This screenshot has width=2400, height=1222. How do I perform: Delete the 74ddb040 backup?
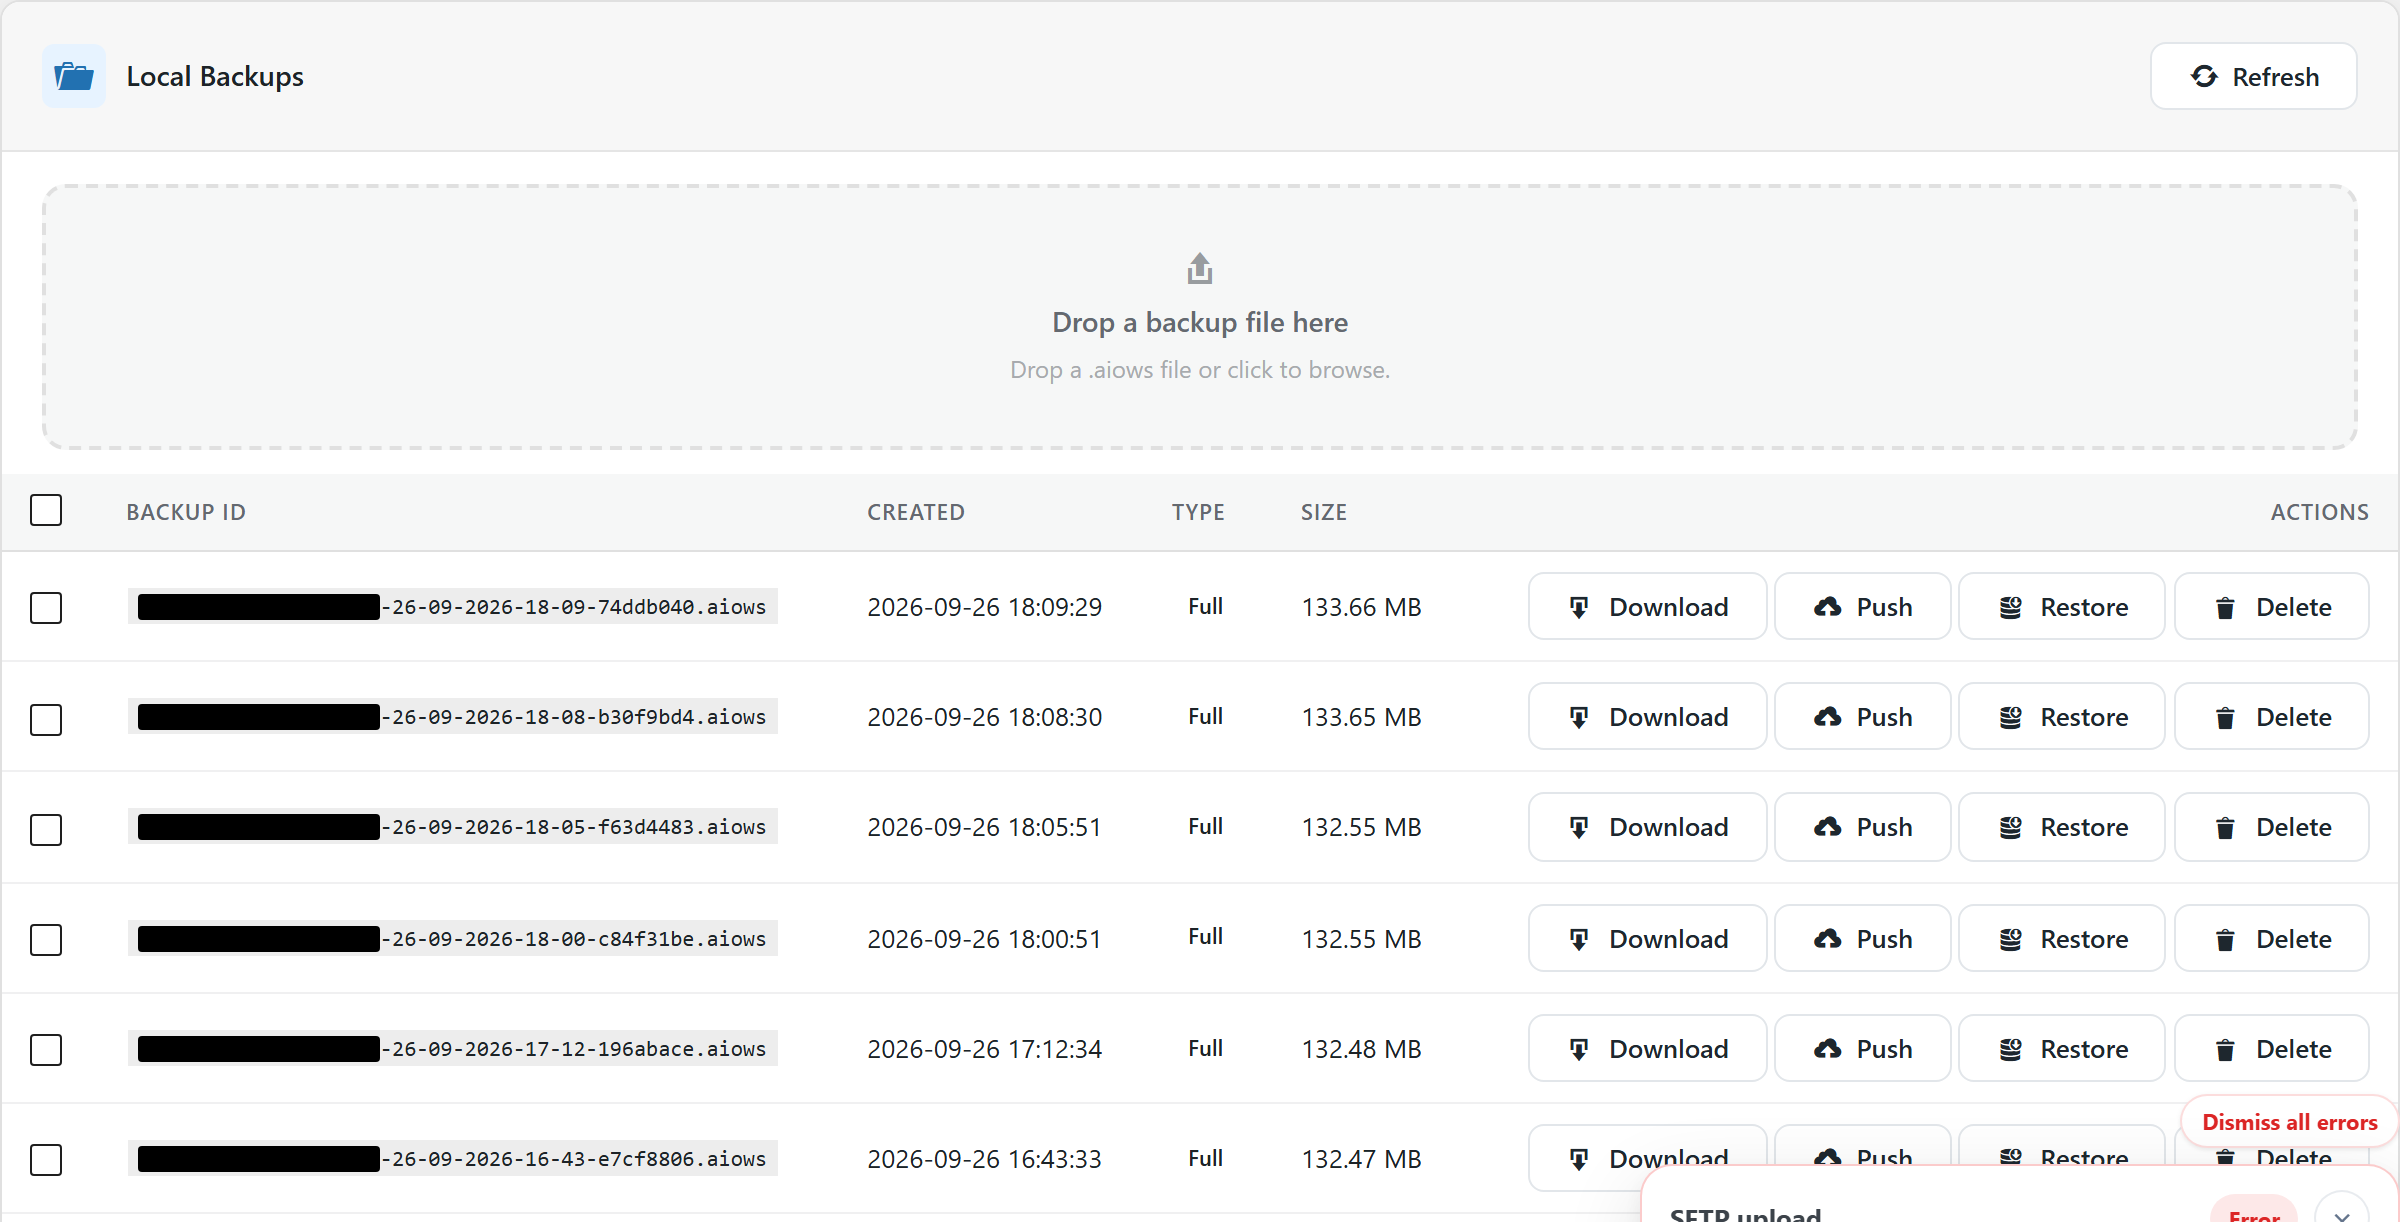pyautogui.click(x=2271, y=606)
